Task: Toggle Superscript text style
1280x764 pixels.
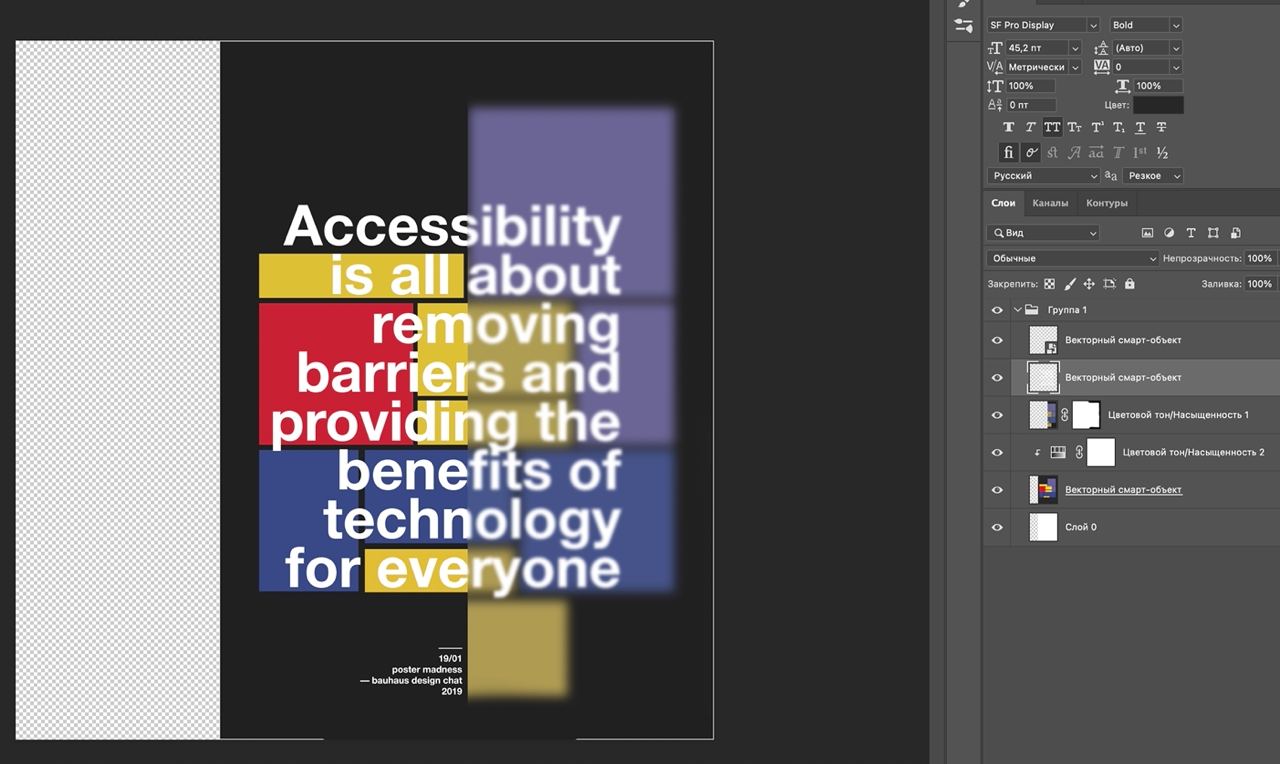Action: [x=1096, y=127]
